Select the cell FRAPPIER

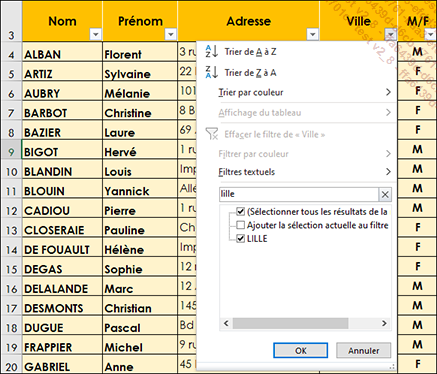pyautogui.click(x=62, y=345)
